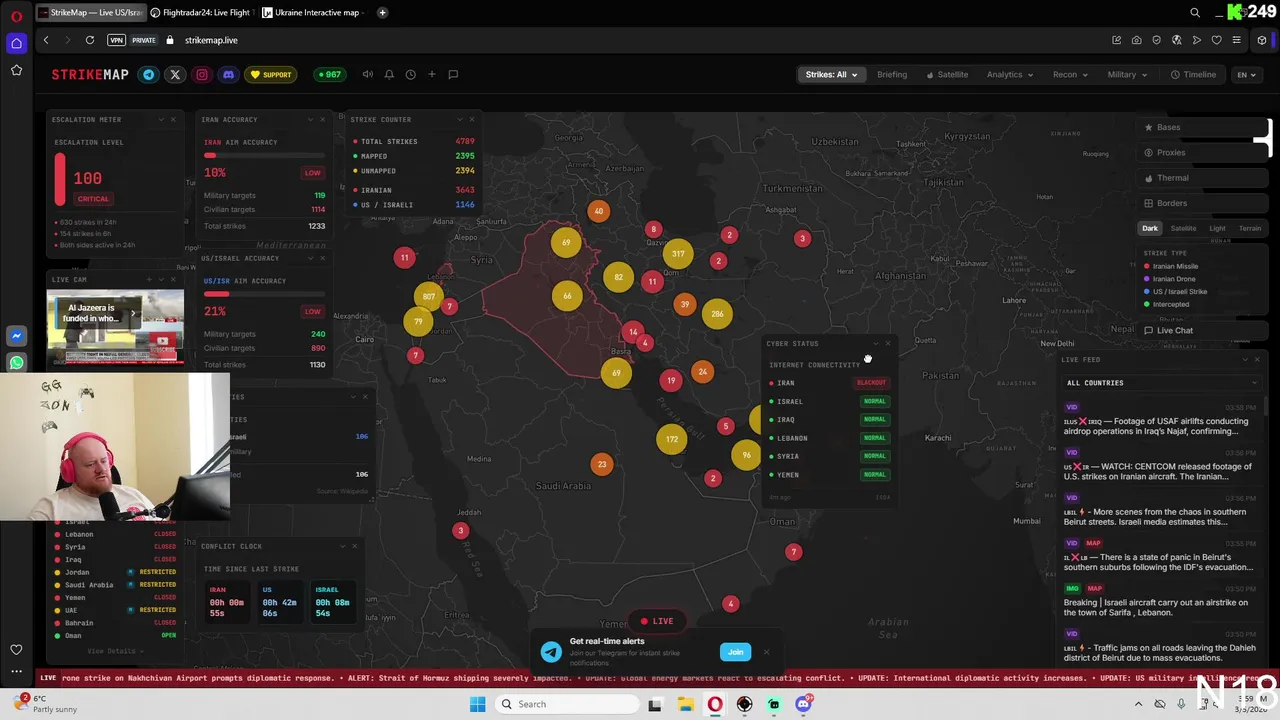Image resolution: width=1280 pixels, height=720 pixels.
Task: Open notifications bell in StrikeMap header
Action: 389,74
